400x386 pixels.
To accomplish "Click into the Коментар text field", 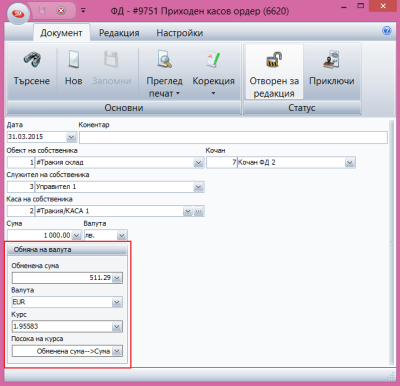I will [233, 137].
